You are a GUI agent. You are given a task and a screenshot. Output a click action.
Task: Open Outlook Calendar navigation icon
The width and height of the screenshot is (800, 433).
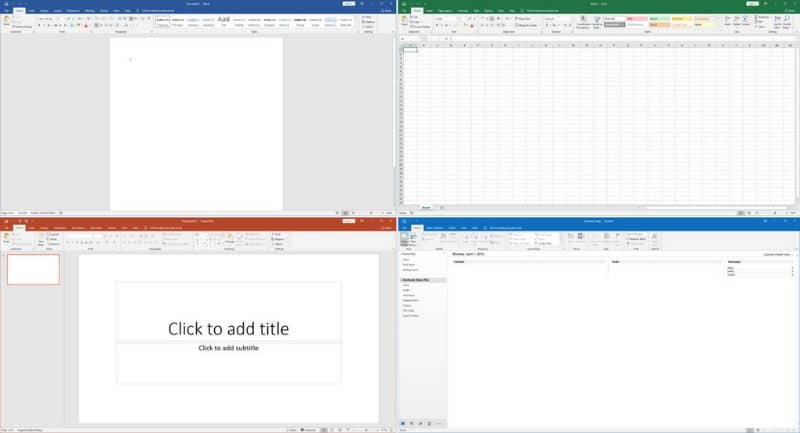tap(412, 423)
